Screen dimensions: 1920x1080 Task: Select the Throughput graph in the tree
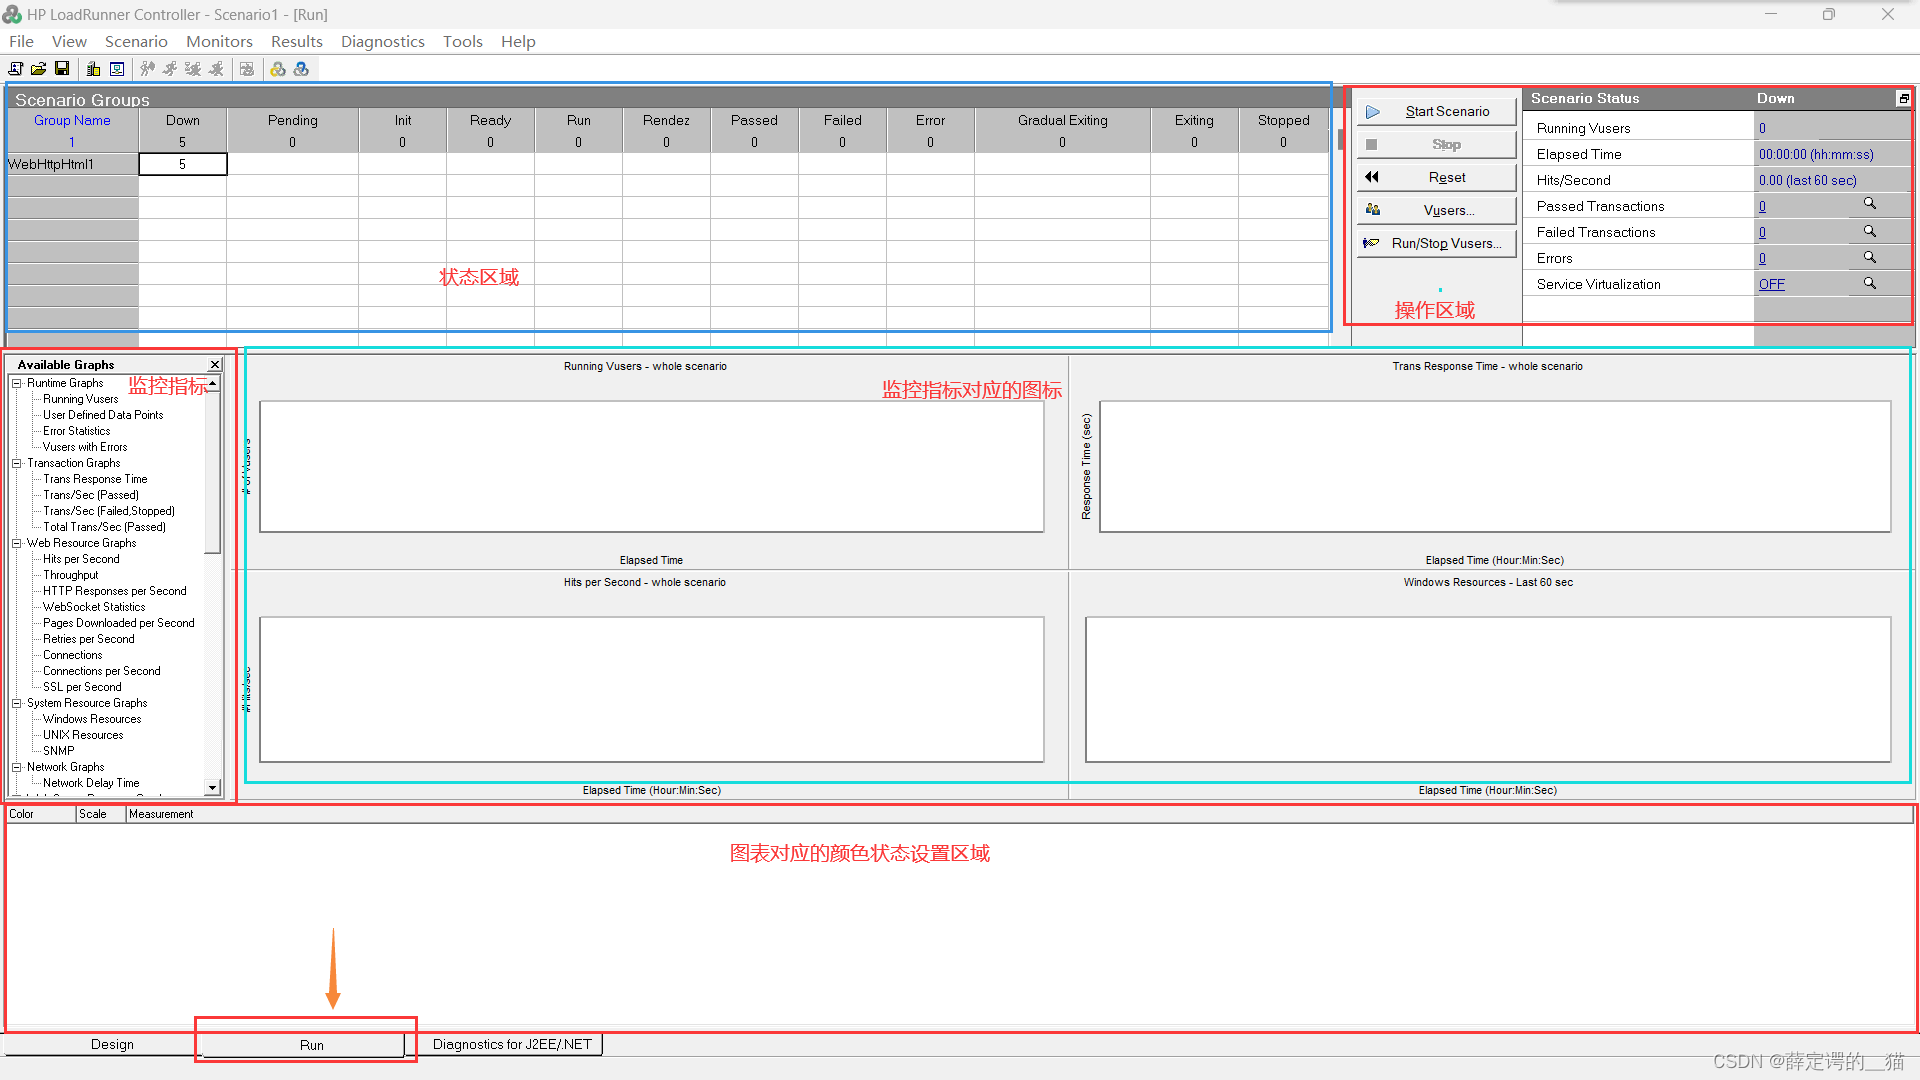70,575
